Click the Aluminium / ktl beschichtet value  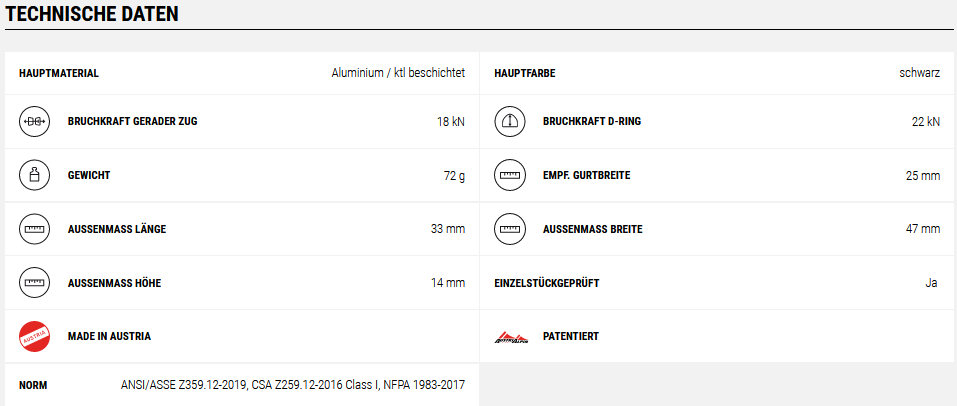click(x=398, y=73)
